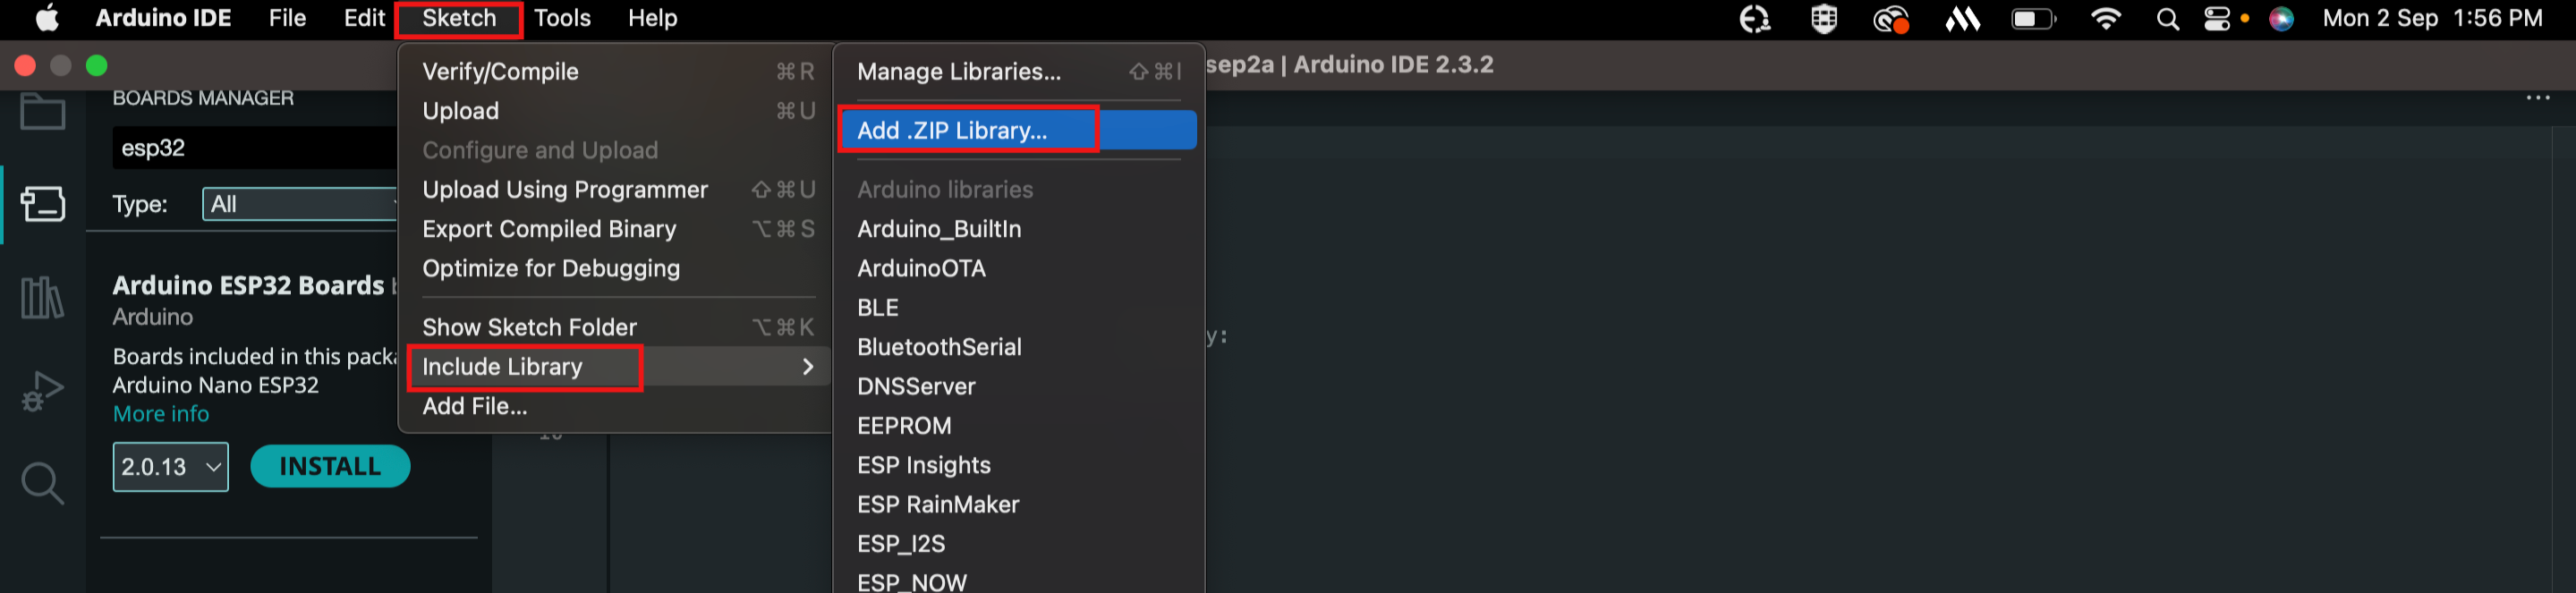Click the INSTALL button for ESP32 boards

[330, 467]
